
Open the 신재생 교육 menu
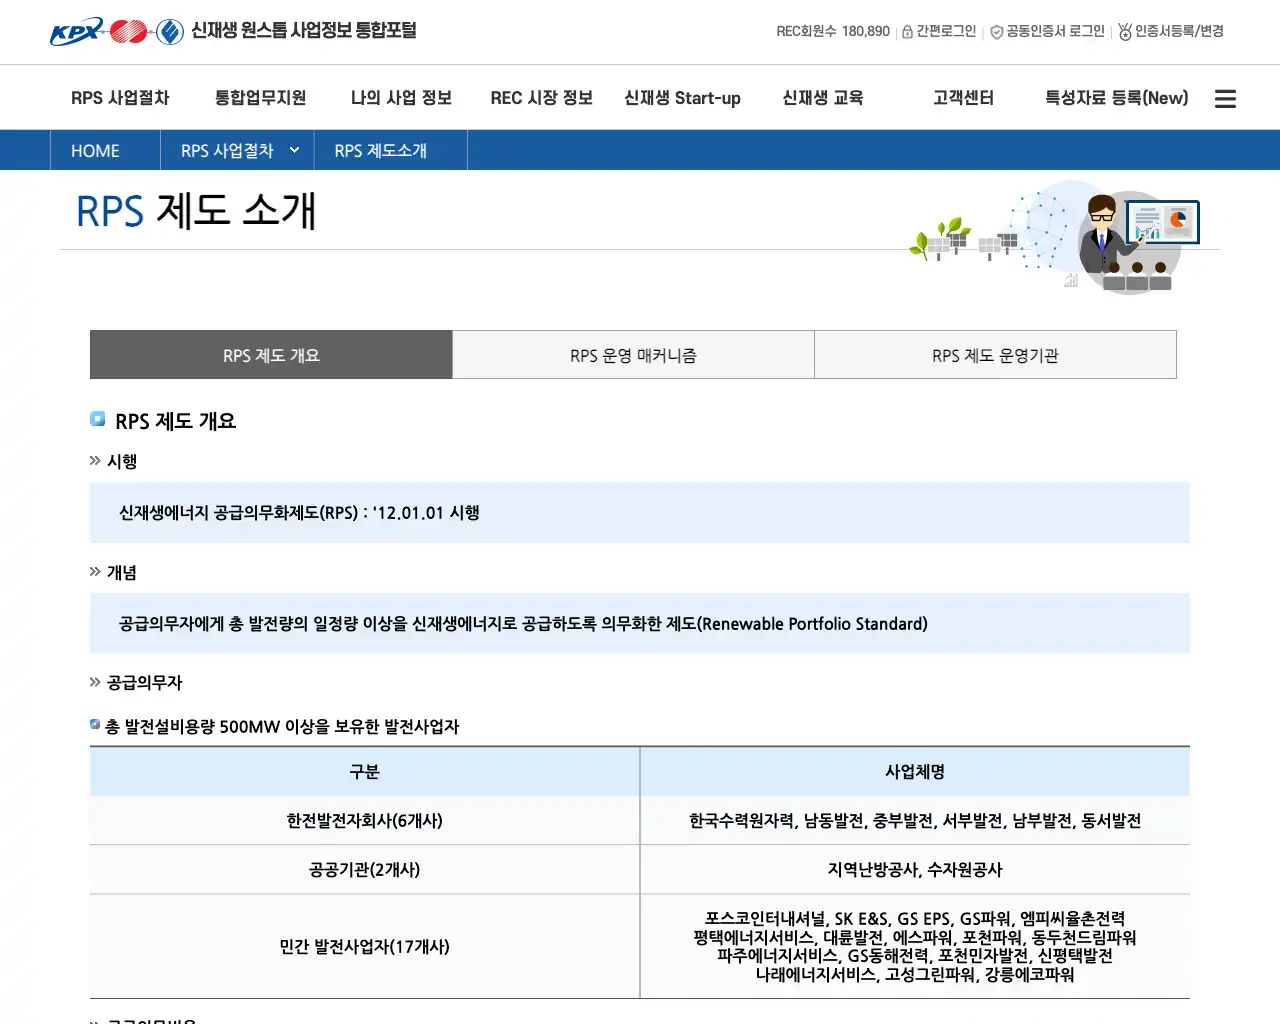pyautogui.click(x=822, y=98)
